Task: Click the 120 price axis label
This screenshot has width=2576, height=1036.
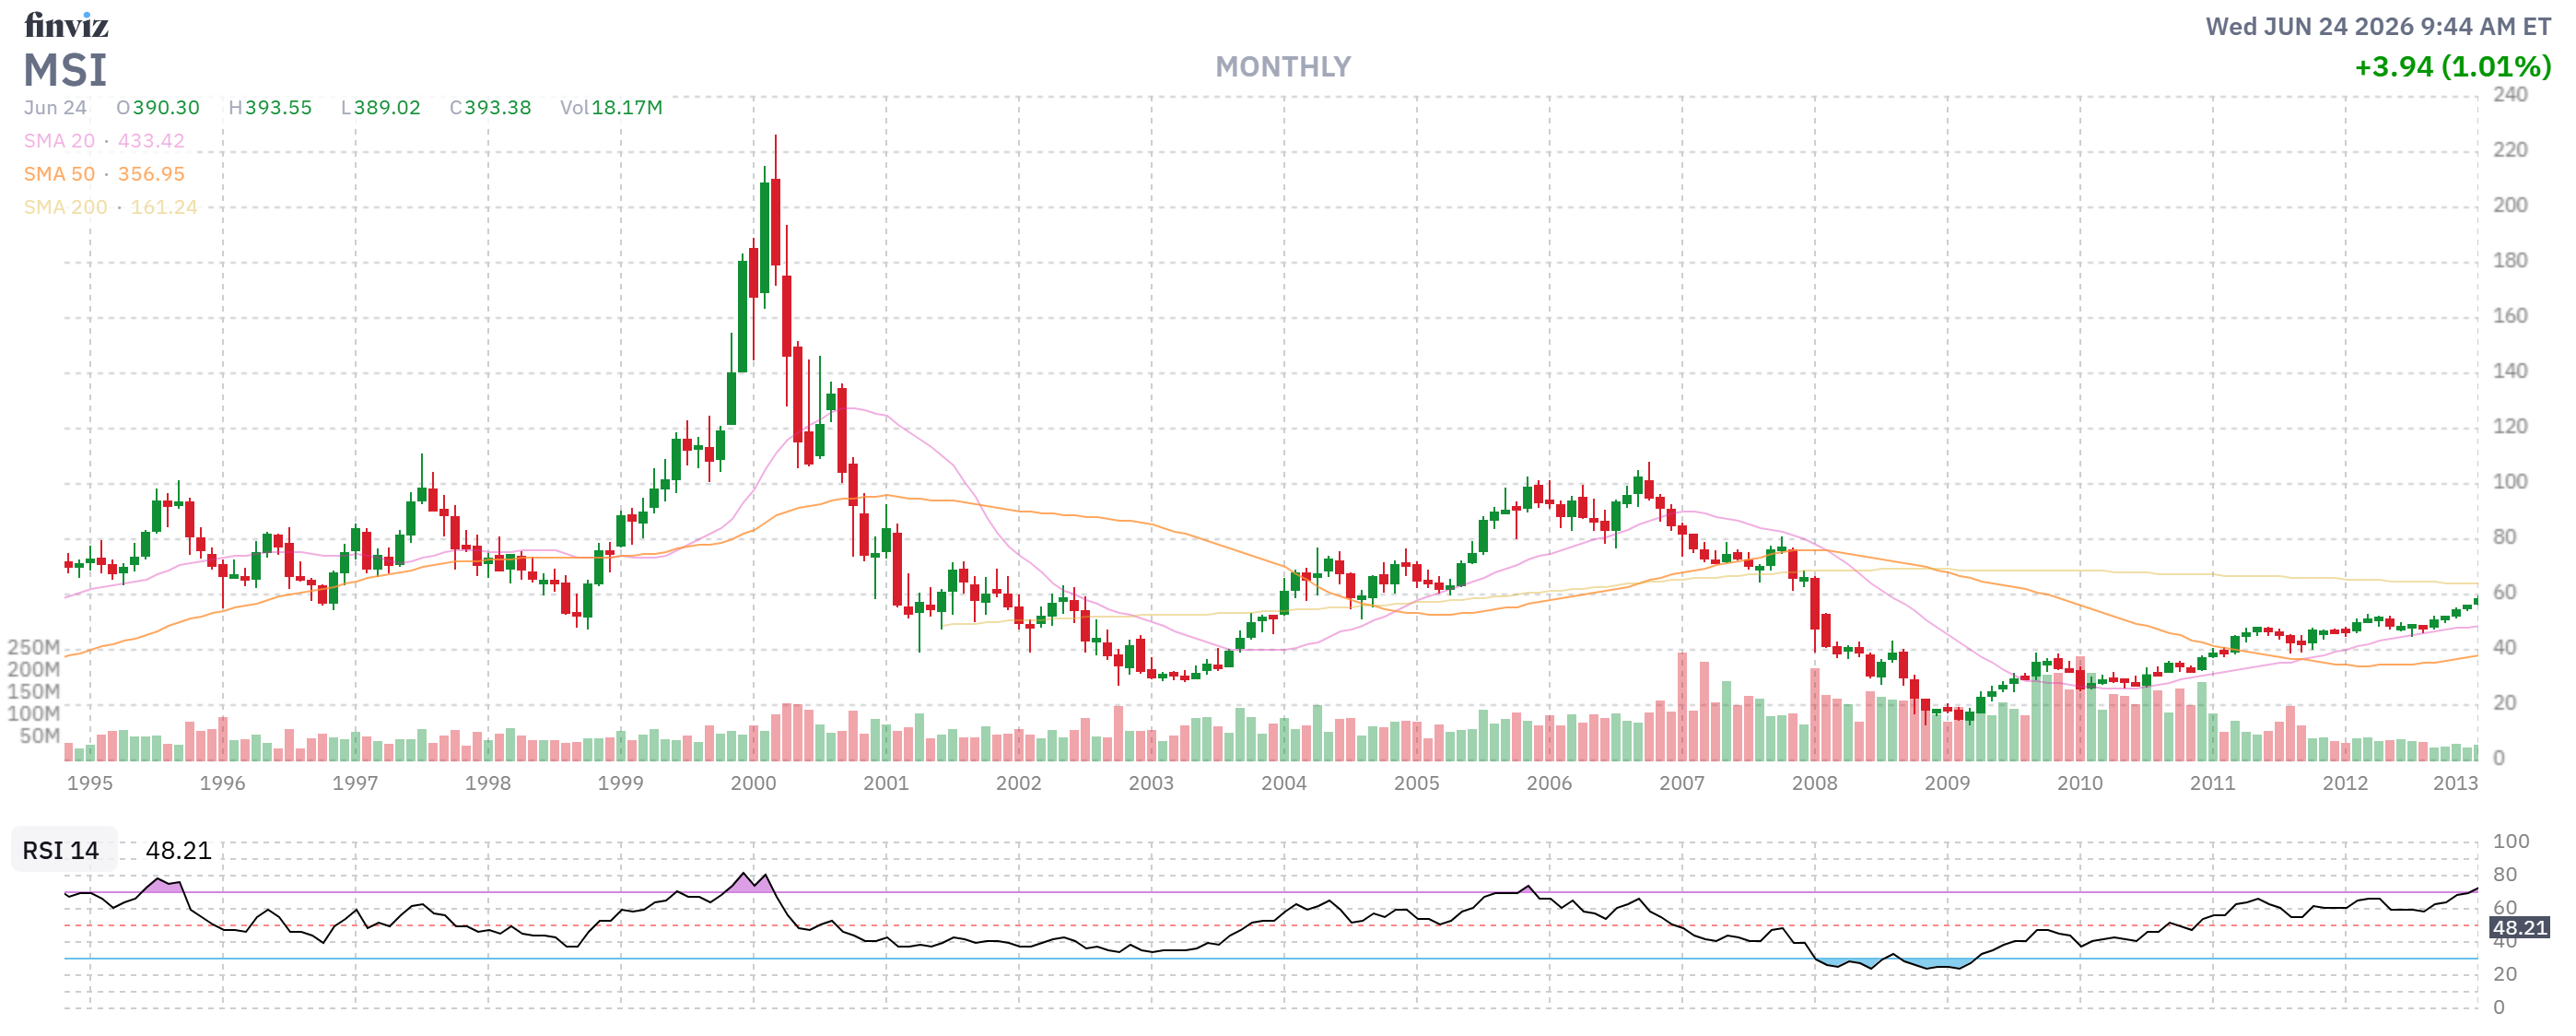Action: pyautogui.click(x=2510, y=426)
